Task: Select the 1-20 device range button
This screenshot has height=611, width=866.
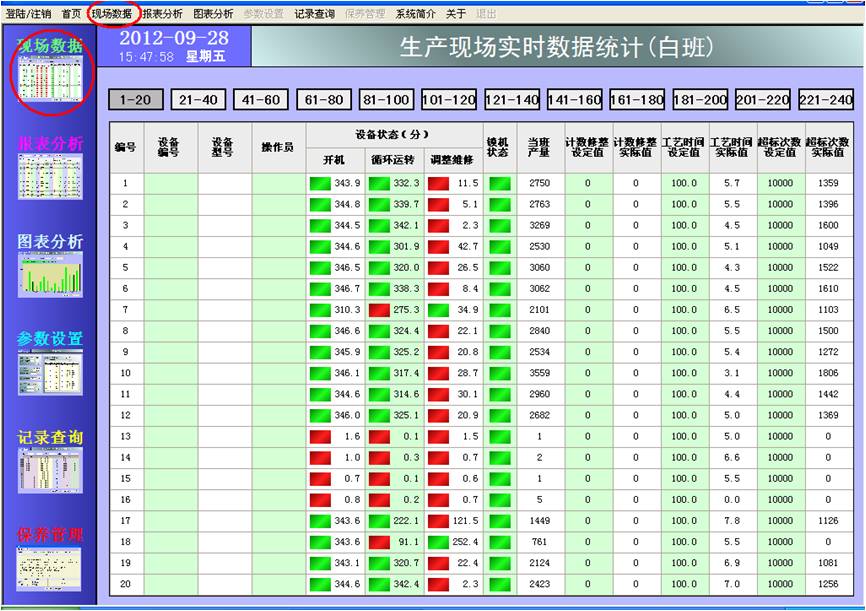Action: coord(135,100)
